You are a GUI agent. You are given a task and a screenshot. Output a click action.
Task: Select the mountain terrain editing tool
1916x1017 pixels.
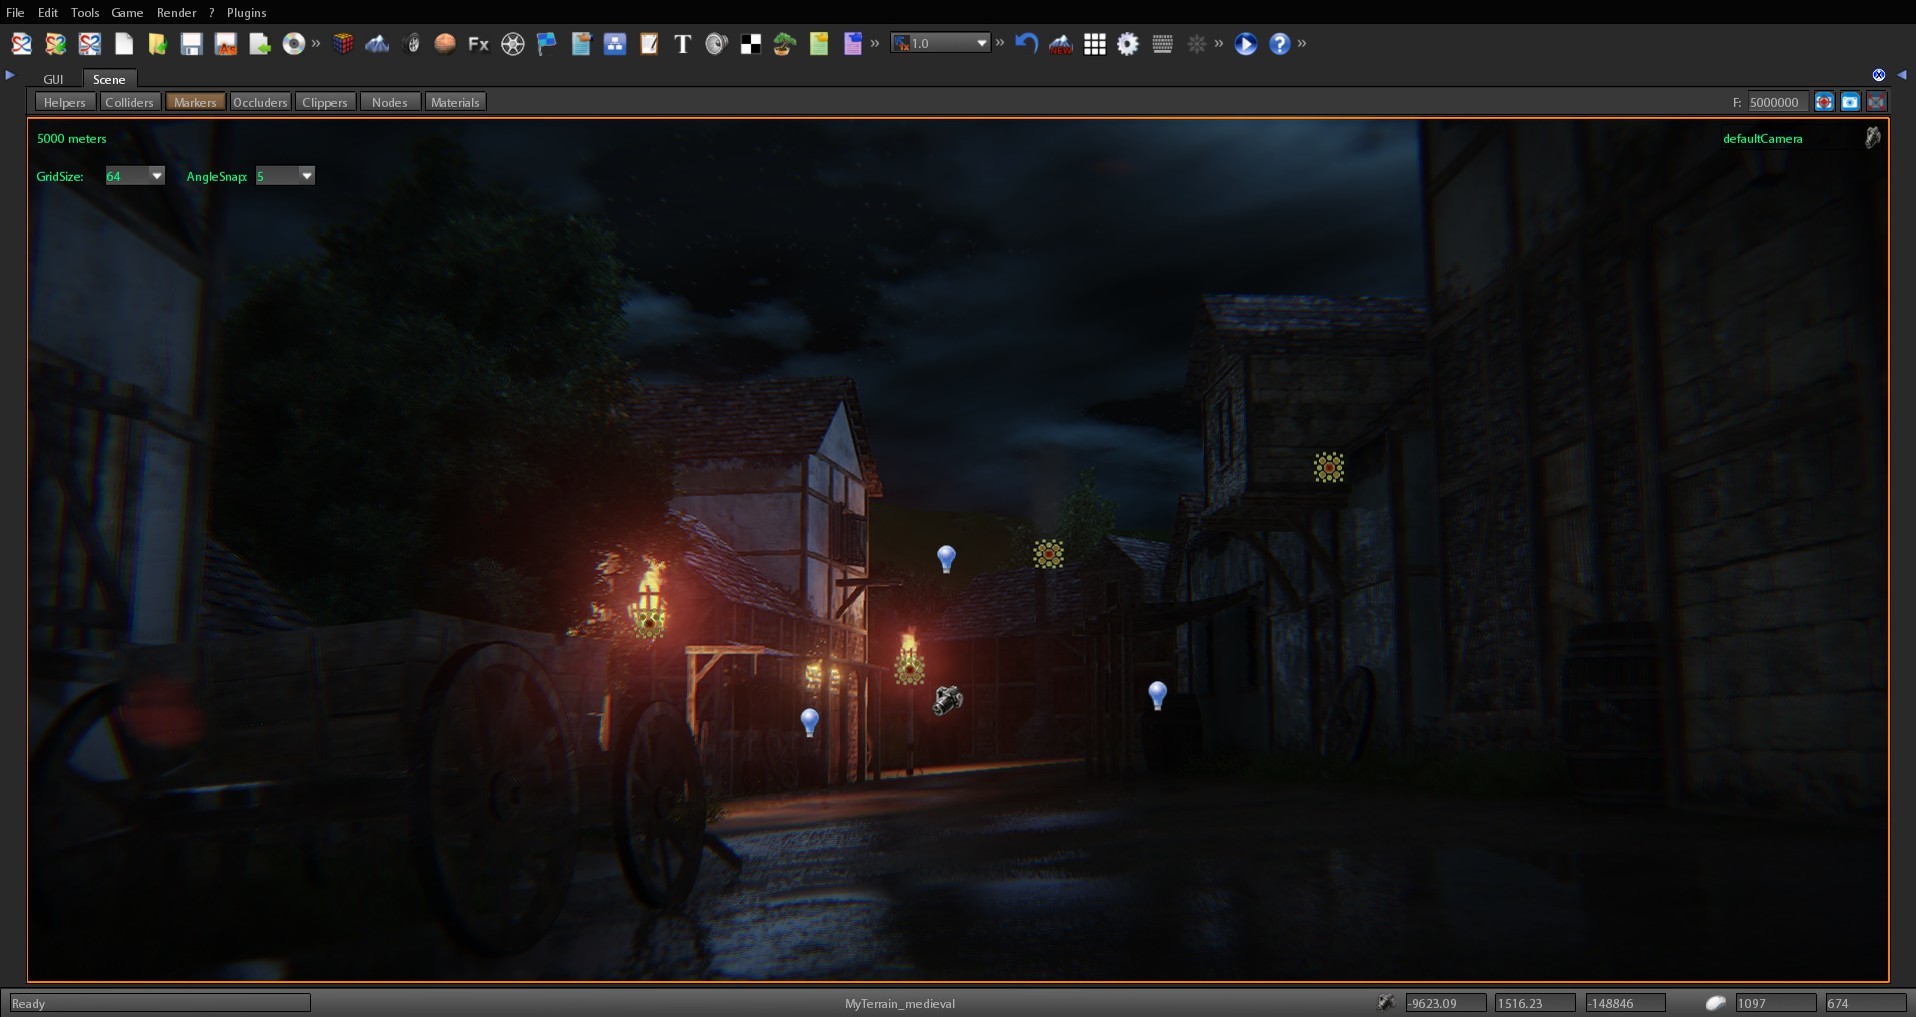point(377,44)
